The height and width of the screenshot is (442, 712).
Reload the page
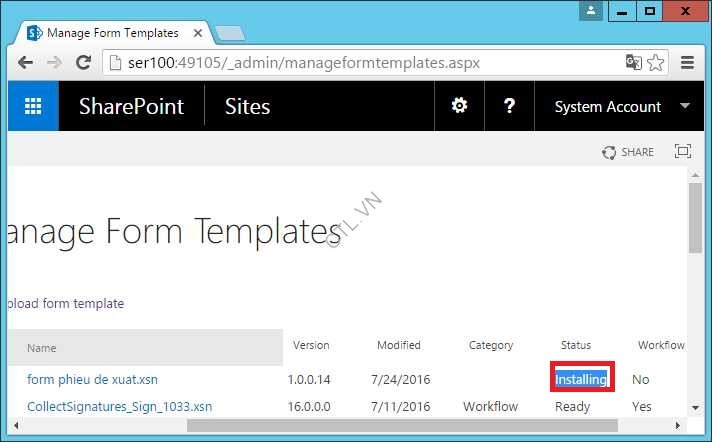[x=84, y=62]
